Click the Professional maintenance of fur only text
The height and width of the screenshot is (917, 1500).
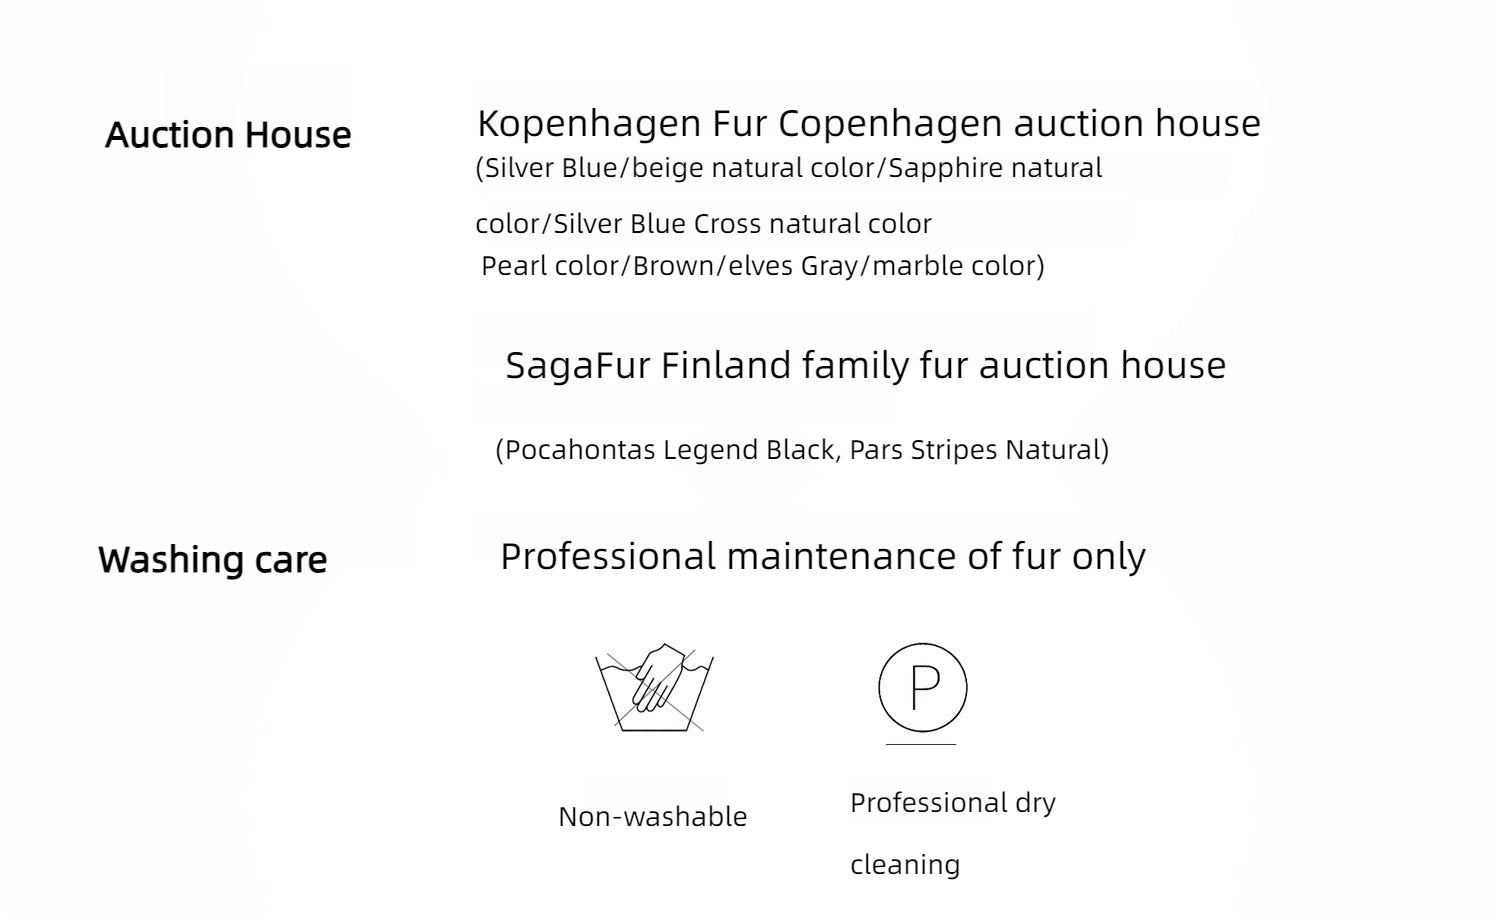[x=822, y=557]
